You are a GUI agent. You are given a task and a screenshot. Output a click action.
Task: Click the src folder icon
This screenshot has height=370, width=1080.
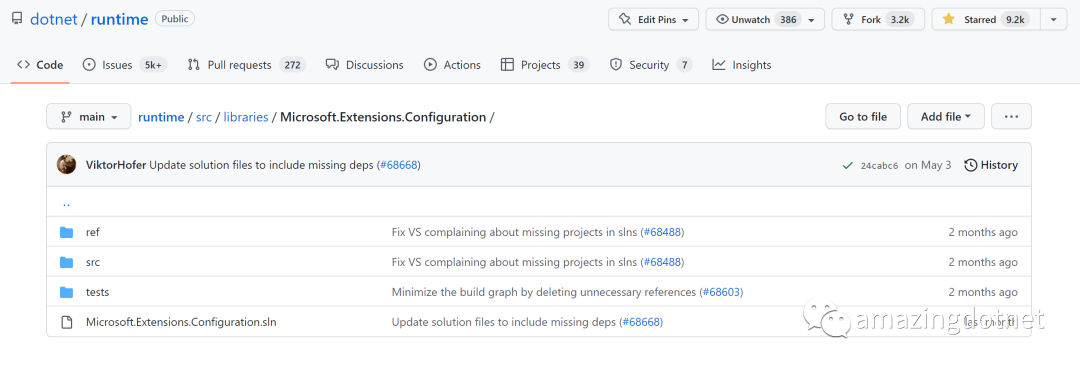coord(66,262)
